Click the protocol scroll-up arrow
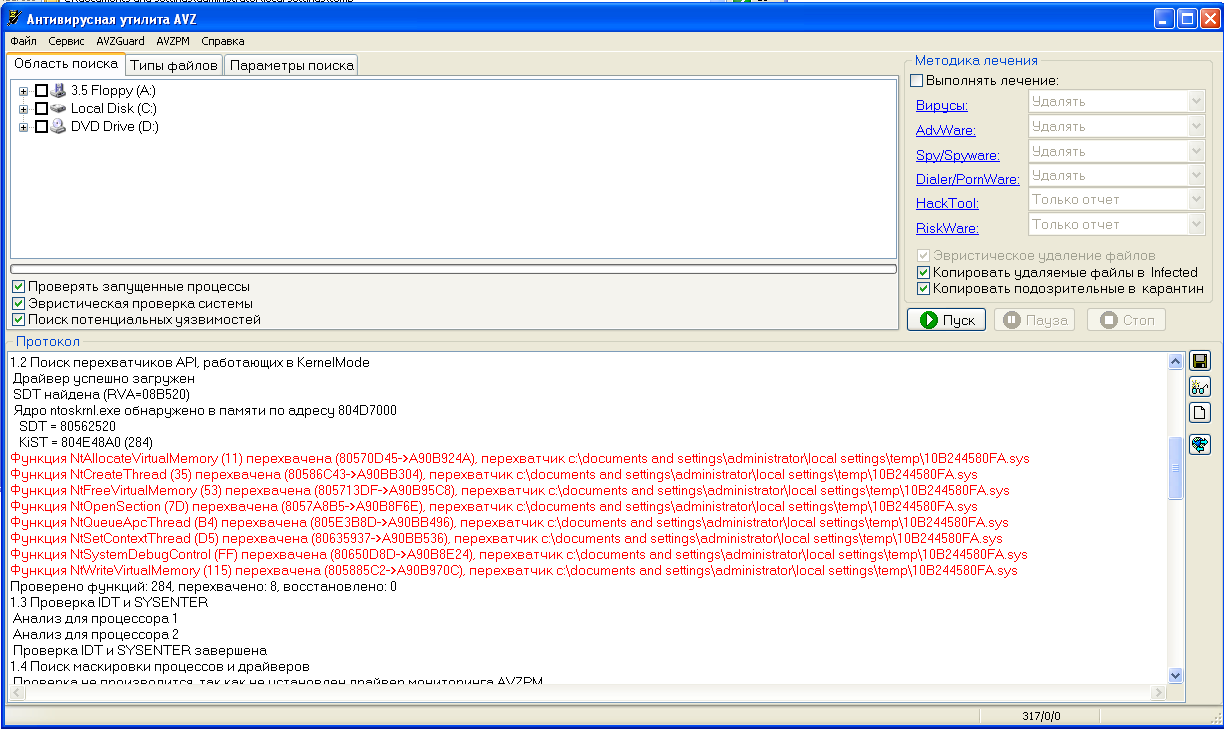The width and height of the screenshot is (1224, 731). point(1175,362)
